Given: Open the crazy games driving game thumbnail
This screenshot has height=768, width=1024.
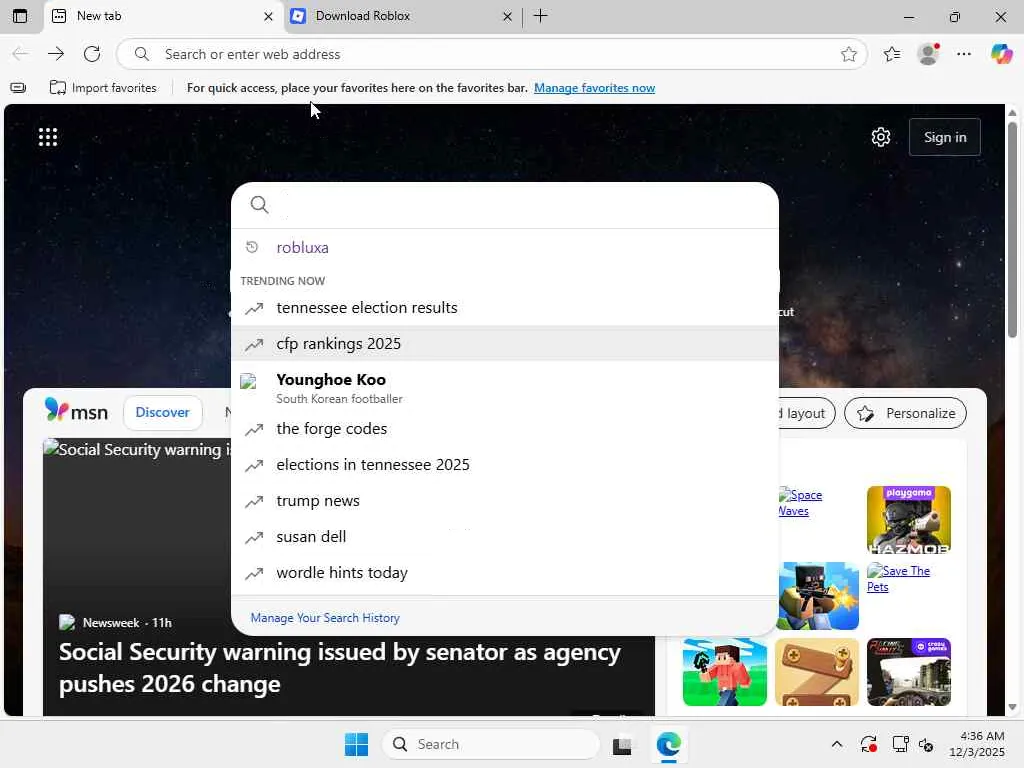Looking at the screenshot, I should tap(908, 672).
